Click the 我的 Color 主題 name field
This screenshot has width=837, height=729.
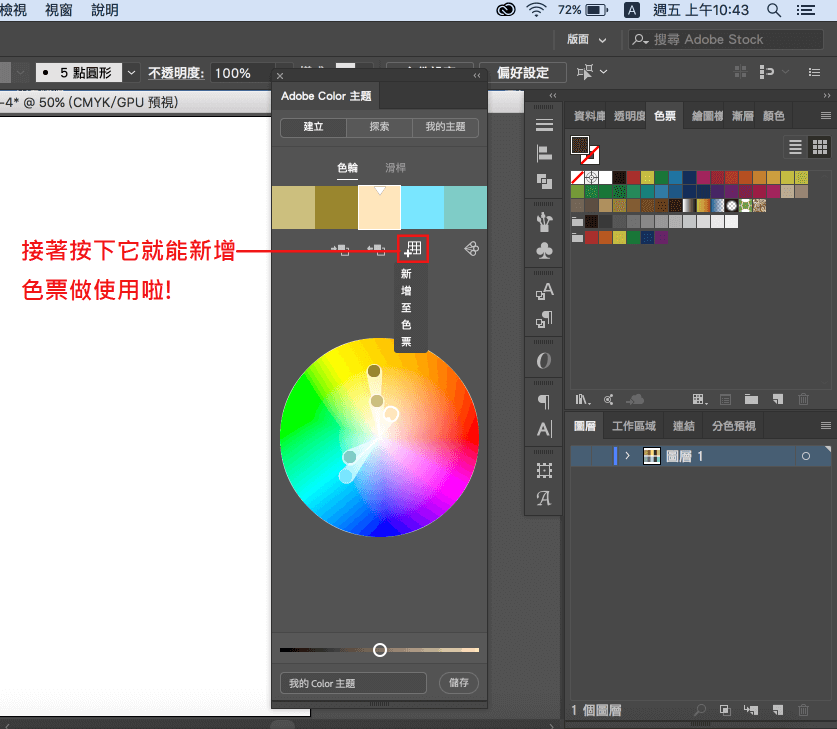(354, 683)
